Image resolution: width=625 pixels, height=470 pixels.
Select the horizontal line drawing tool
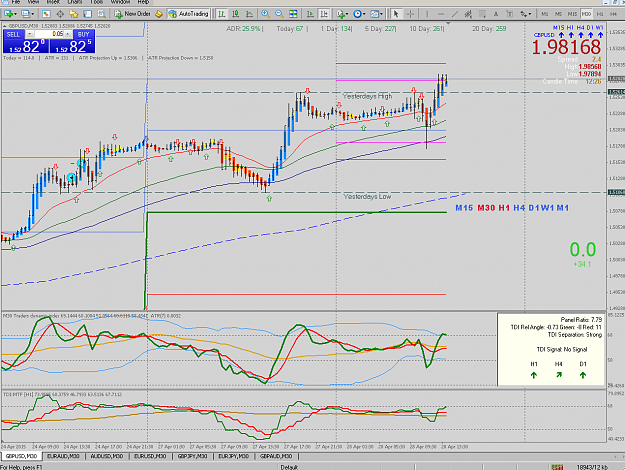click(440, 14)
